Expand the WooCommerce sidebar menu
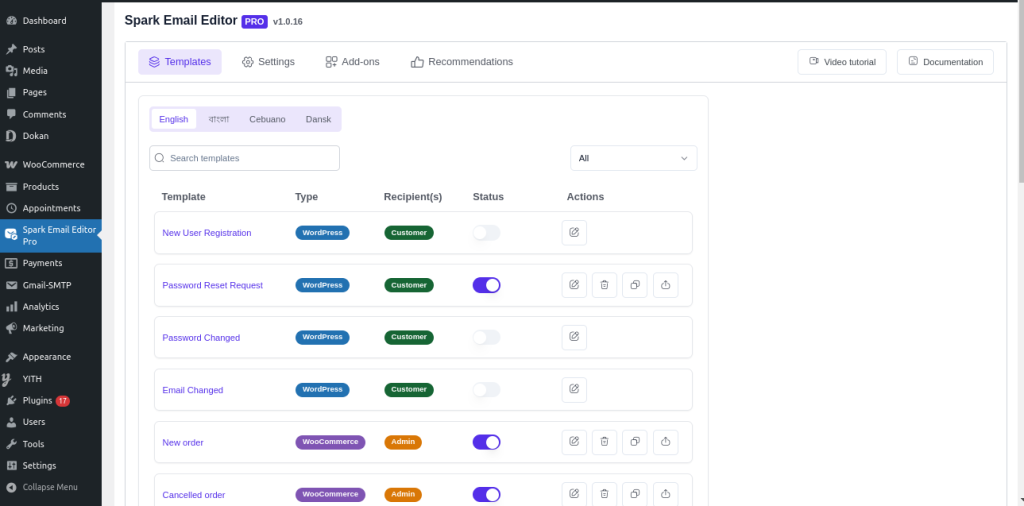Image resolution: width=1024 pixels, height=506 pixels. 53,165
